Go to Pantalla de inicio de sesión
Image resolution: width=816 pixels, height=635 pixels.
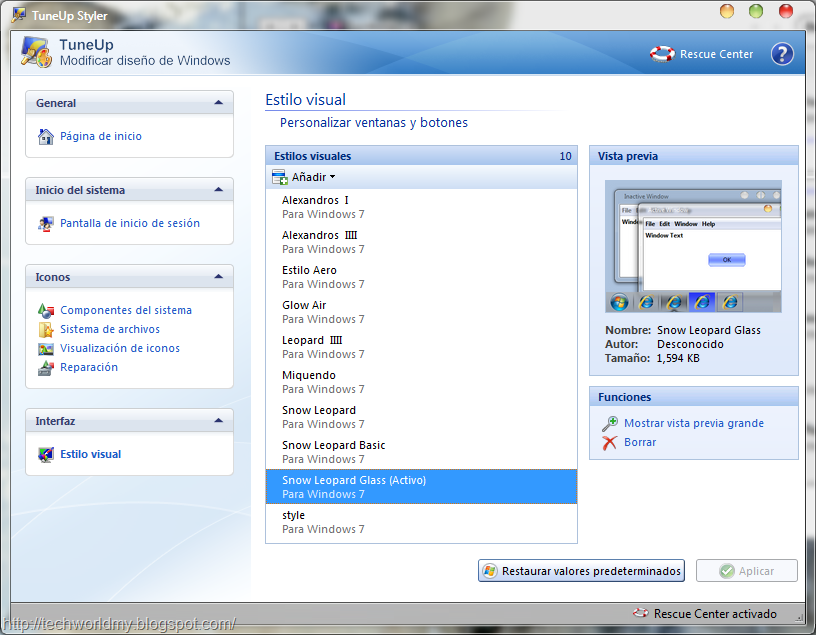130,223
